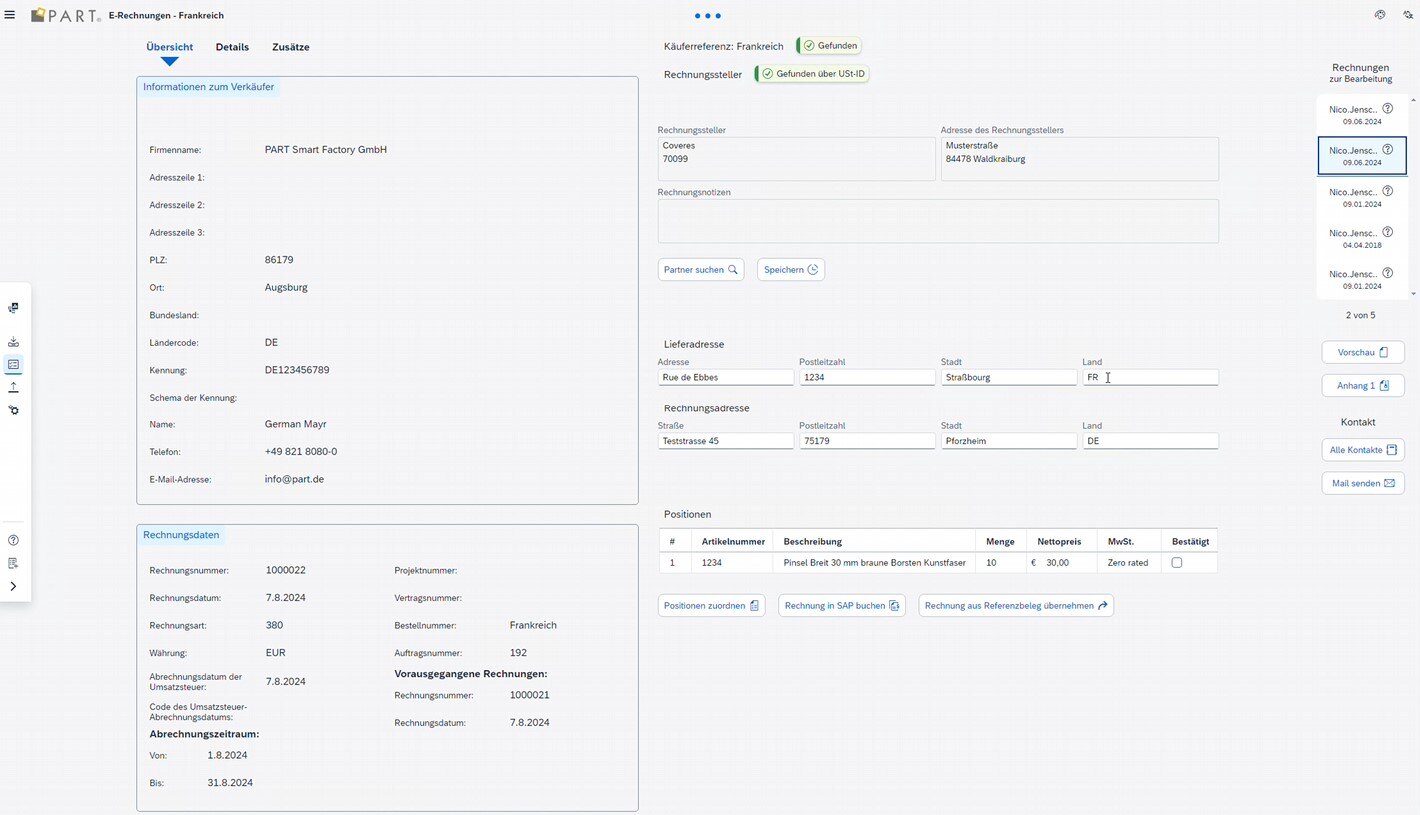Edit Rechnungsadresse Straße field Teststrasse 45
The width and height of the screenshot is (1420, 815).
click(x=726, y=441)
